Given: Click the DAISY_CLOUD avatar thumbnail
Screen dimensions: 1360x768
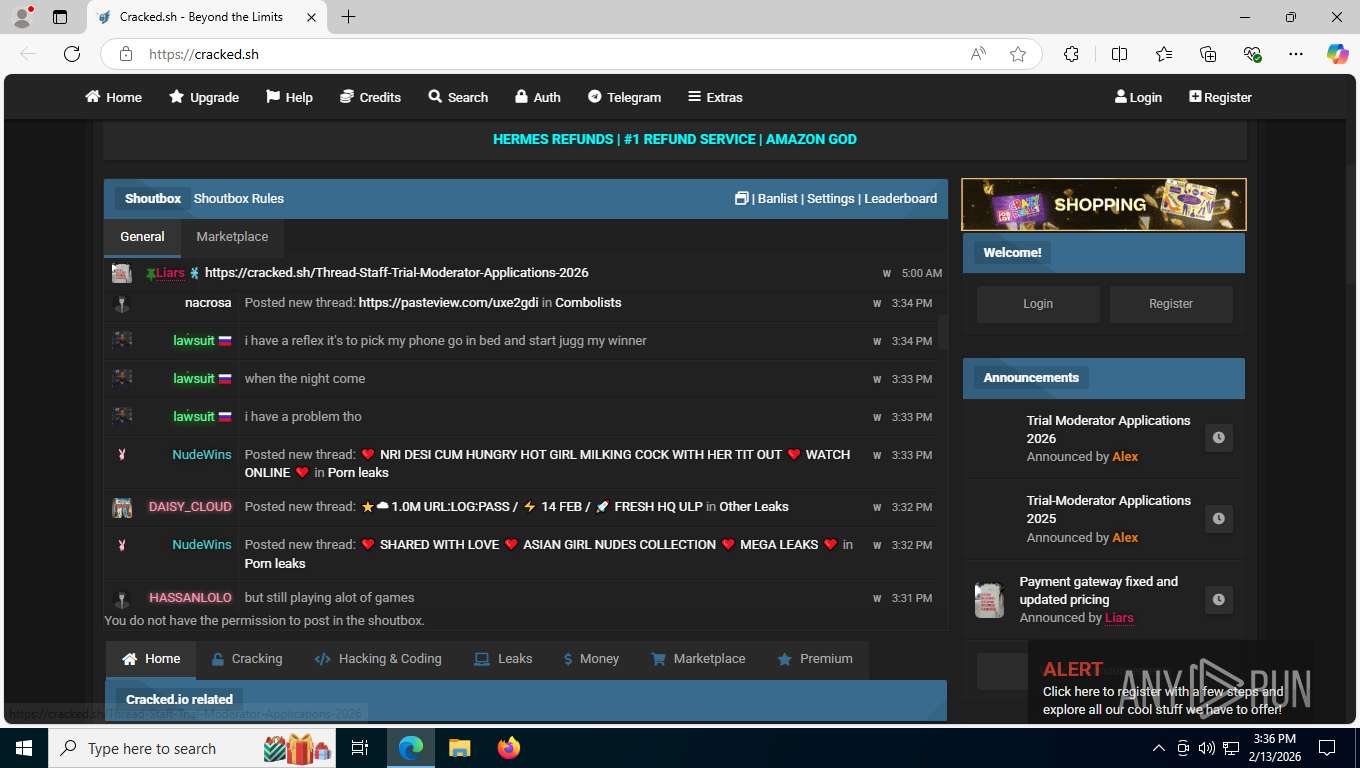Looking at the screenshot, I should [x=122, y=507].
